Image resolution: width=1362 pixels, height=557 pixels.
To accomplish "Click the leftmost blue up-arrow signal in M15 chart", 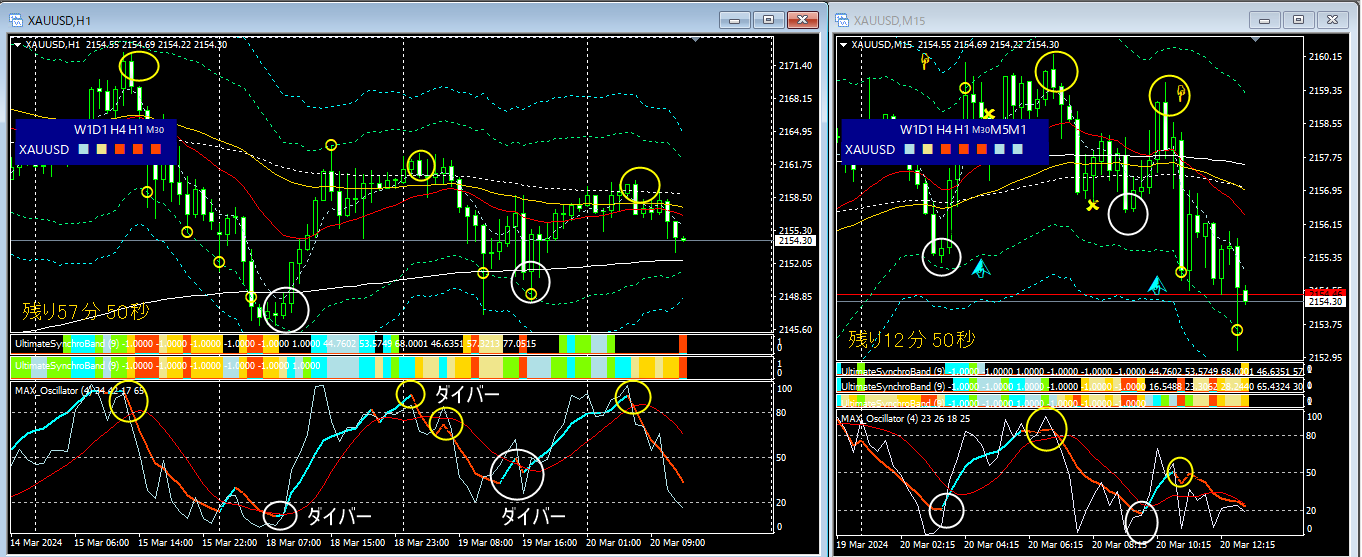I will click(x=981, y=268).
